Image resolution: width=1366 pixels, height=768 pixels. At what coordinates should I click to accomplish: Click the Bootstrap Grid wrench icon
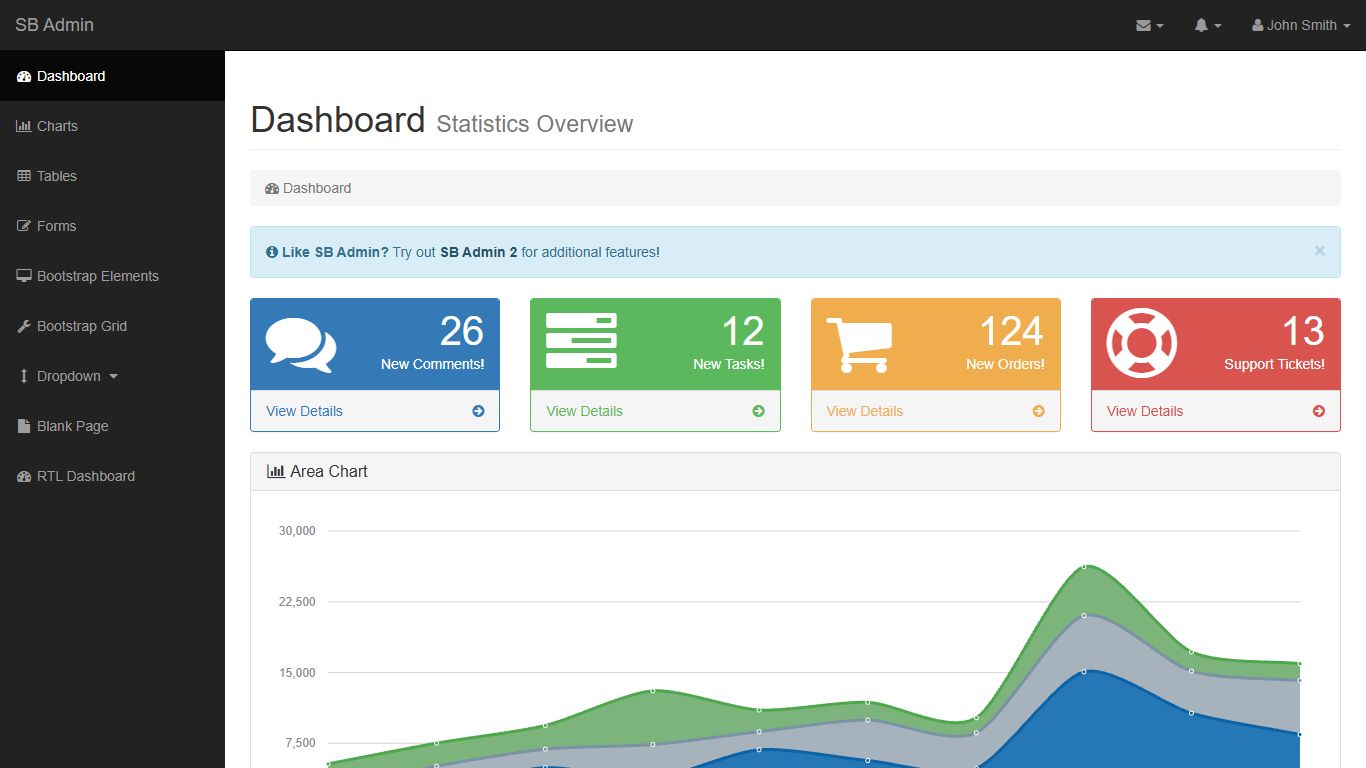click(24, 326)
